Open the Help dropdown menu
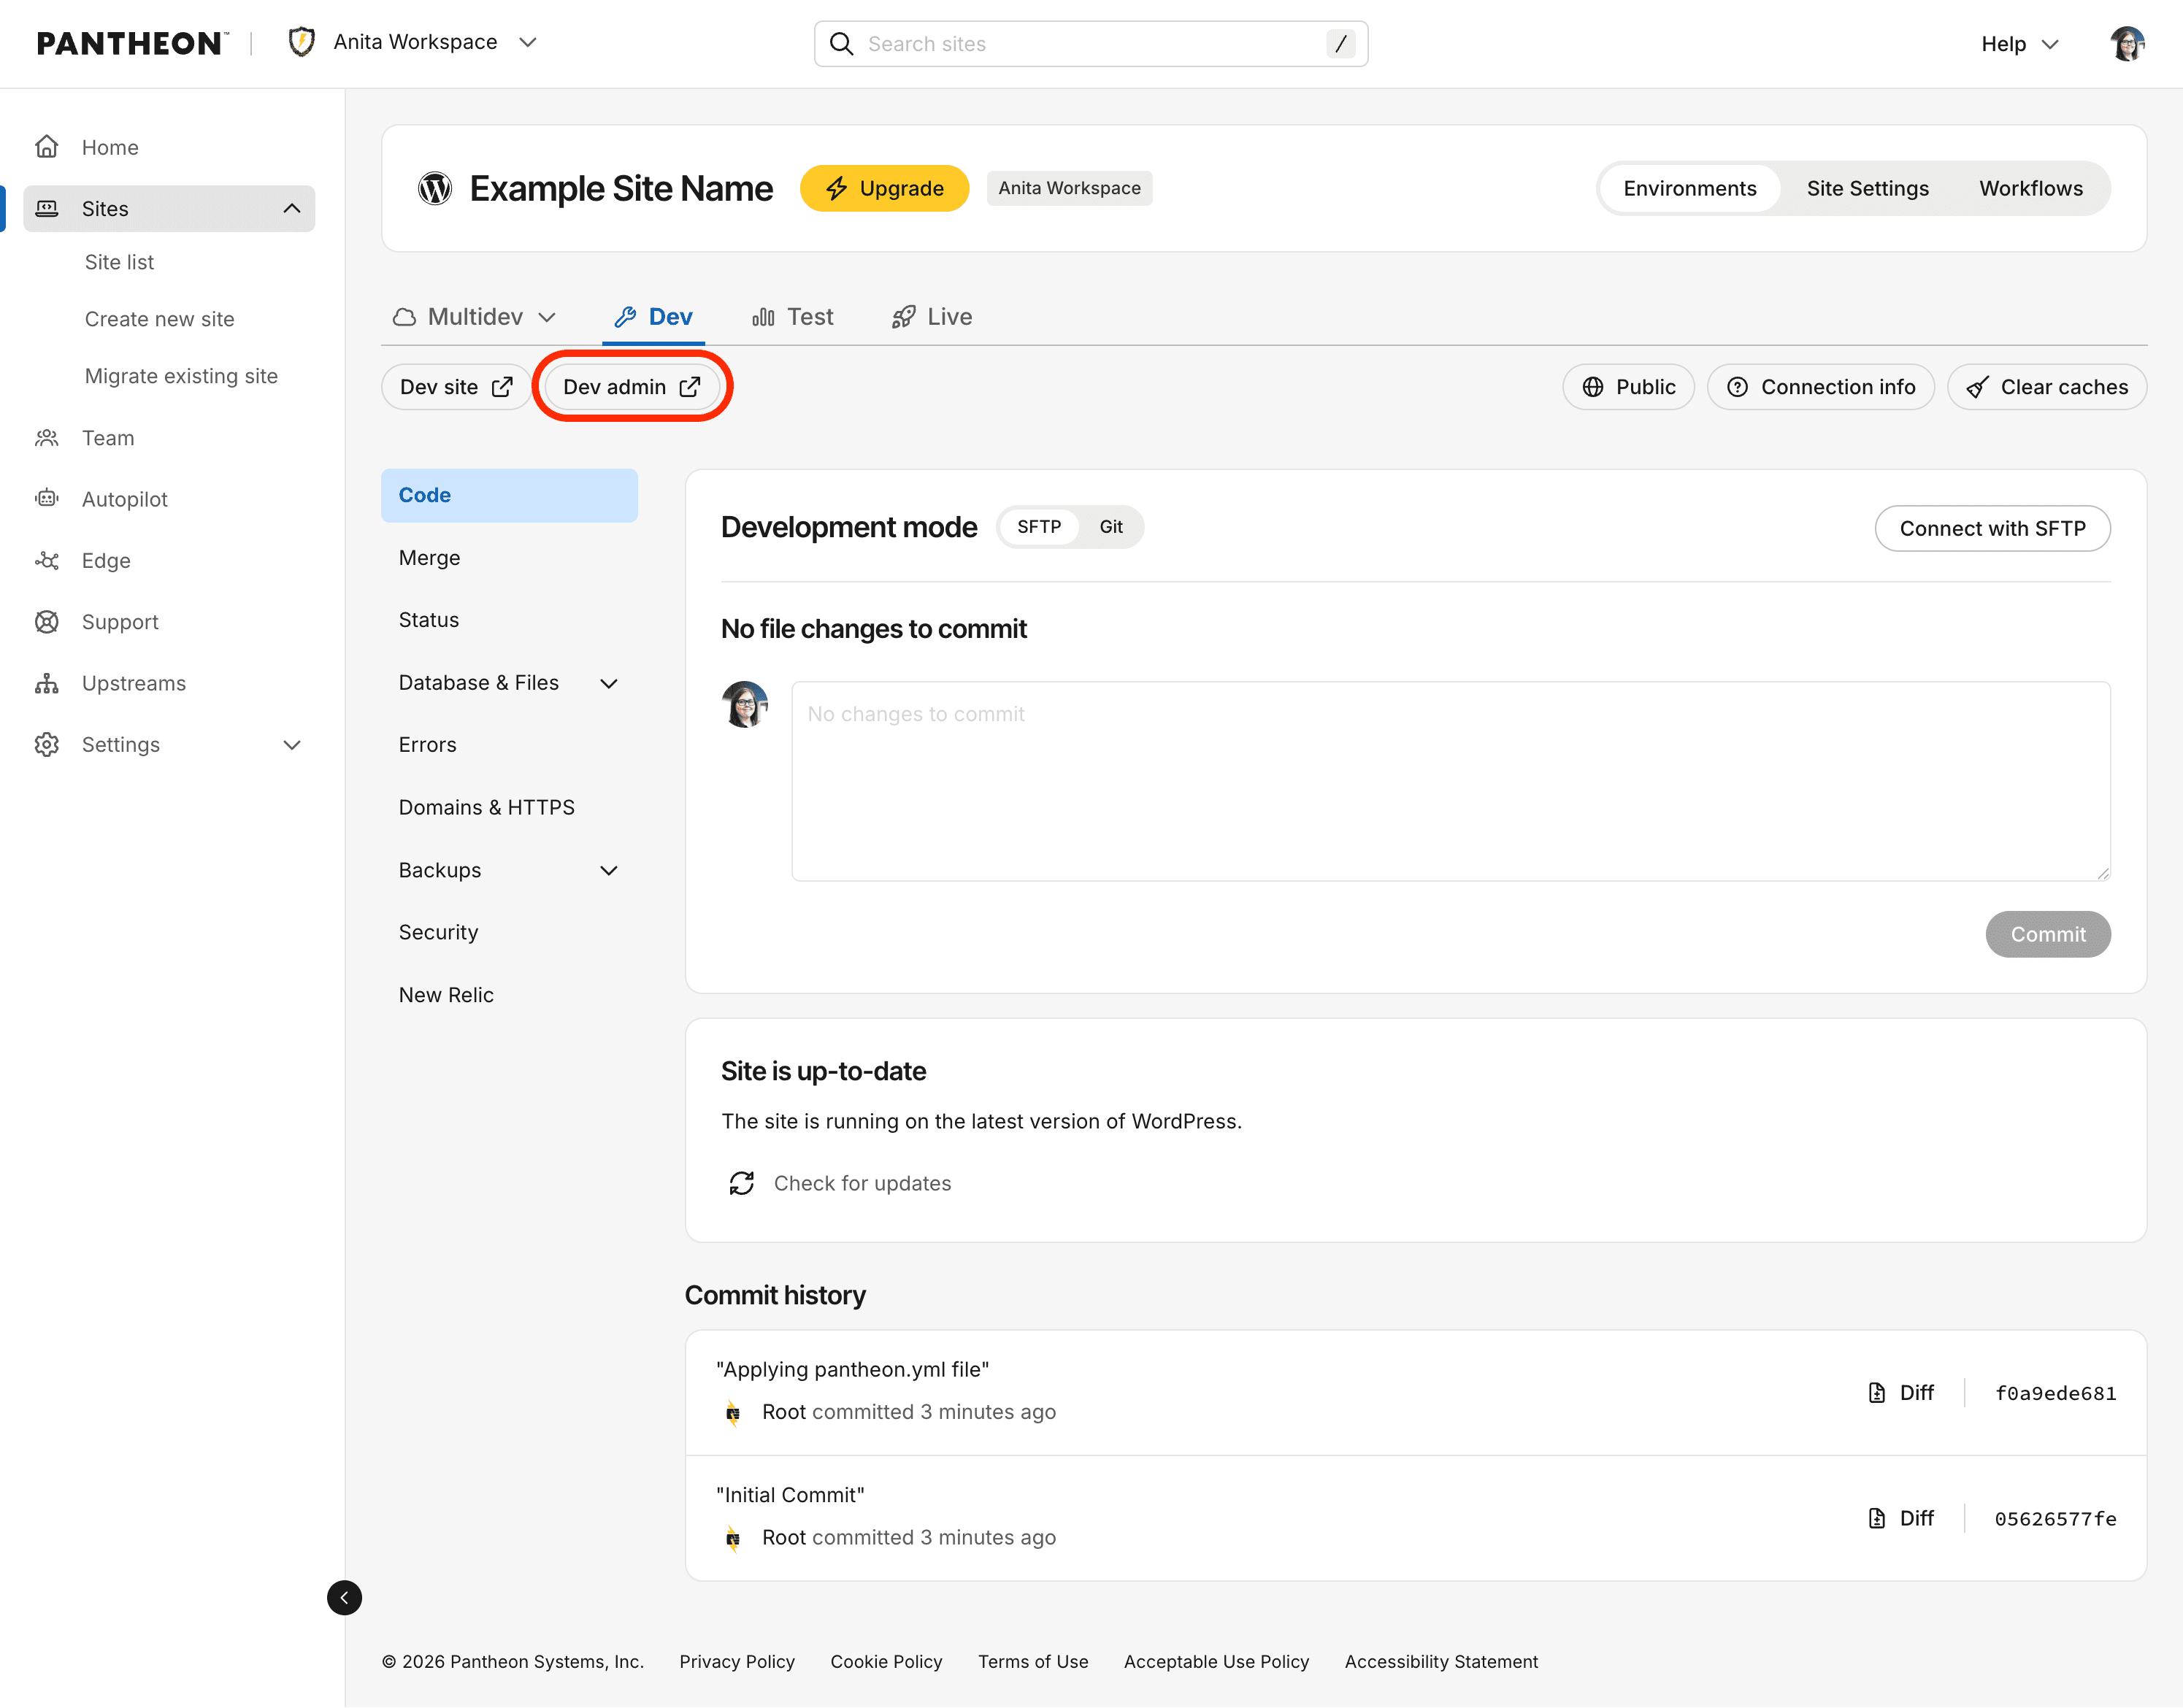Screen dimensions: 2183x1708 pyautogui.click(x=2020, y=44)
